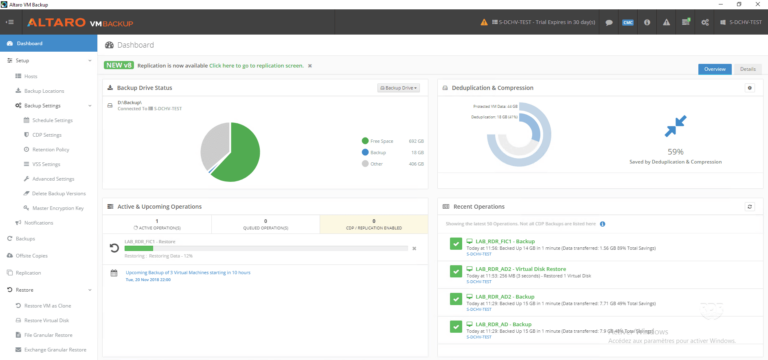The width and height of the screenshot is (768, 360).
Task: Click the orange trial warning icon
Action: 484,22
